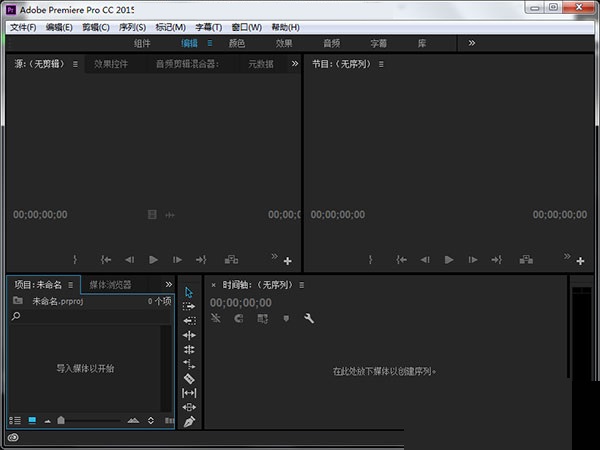The image size is (600, 450).
Task: Go to out point in source monitor
Action: click(201, 260)
